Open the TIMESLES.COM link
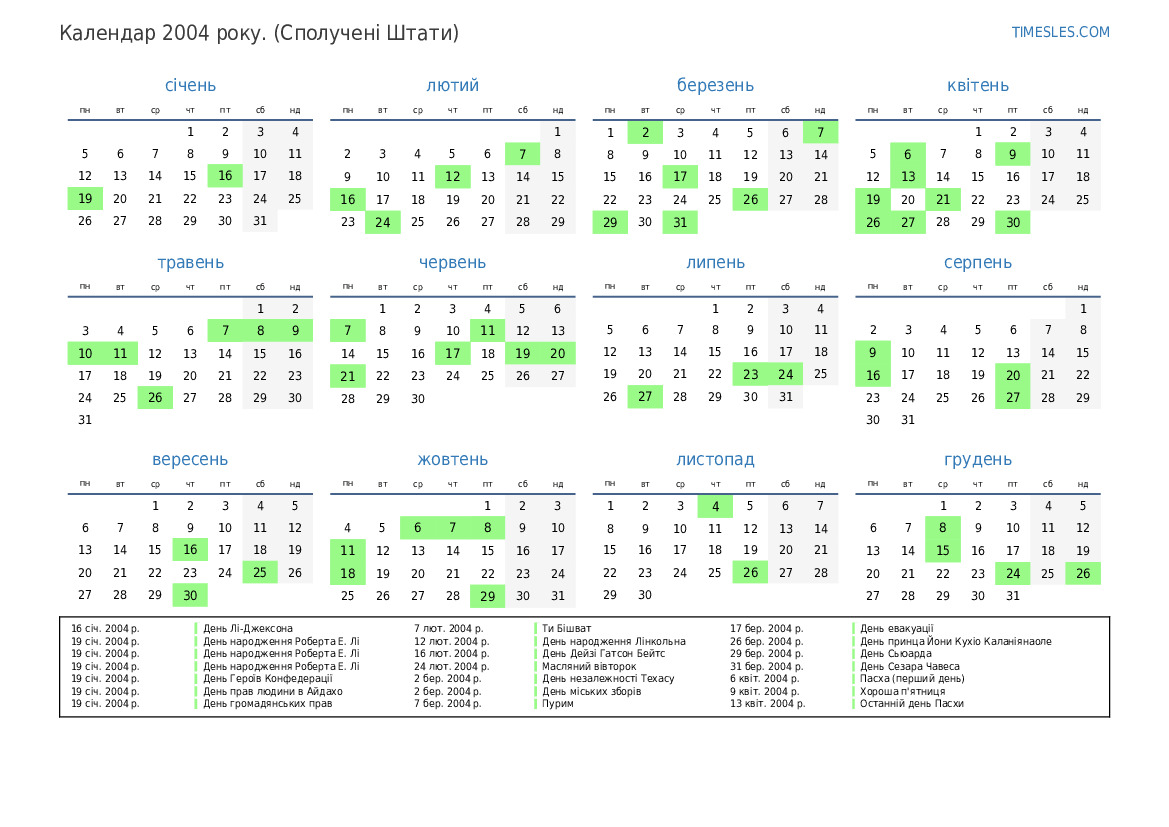This screenshot has height=827, width=1169. [x=1060, y=32]
